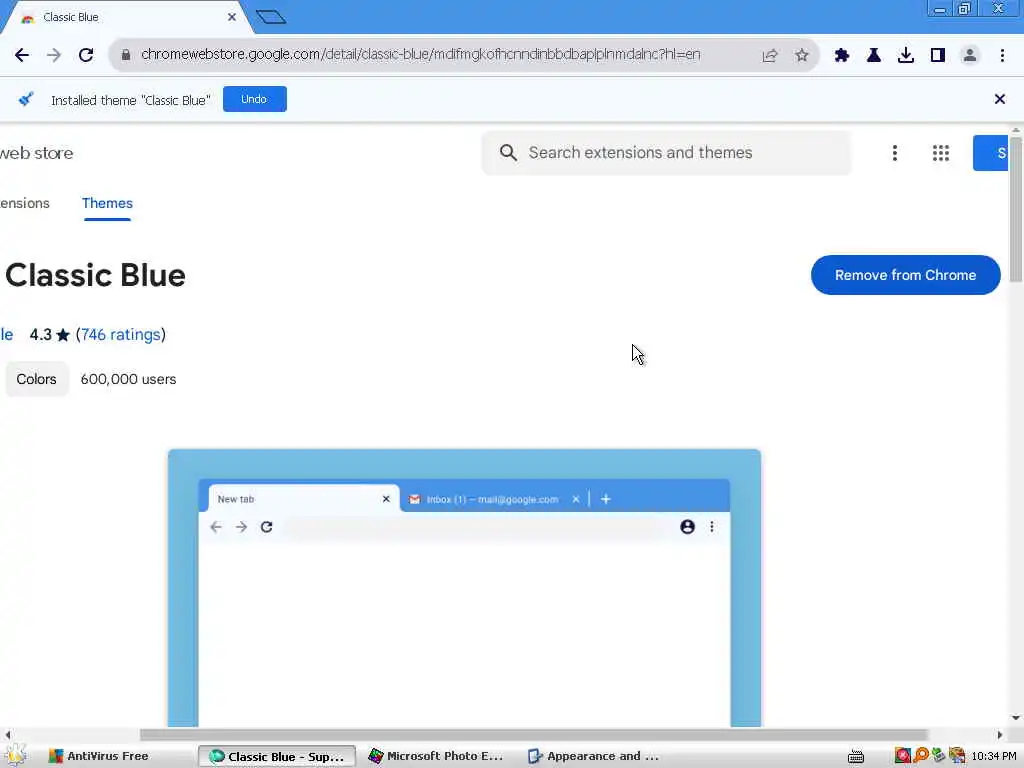1024x768 pixels.
Task: Click the Classic Blue heading
Action: point(95,275)
